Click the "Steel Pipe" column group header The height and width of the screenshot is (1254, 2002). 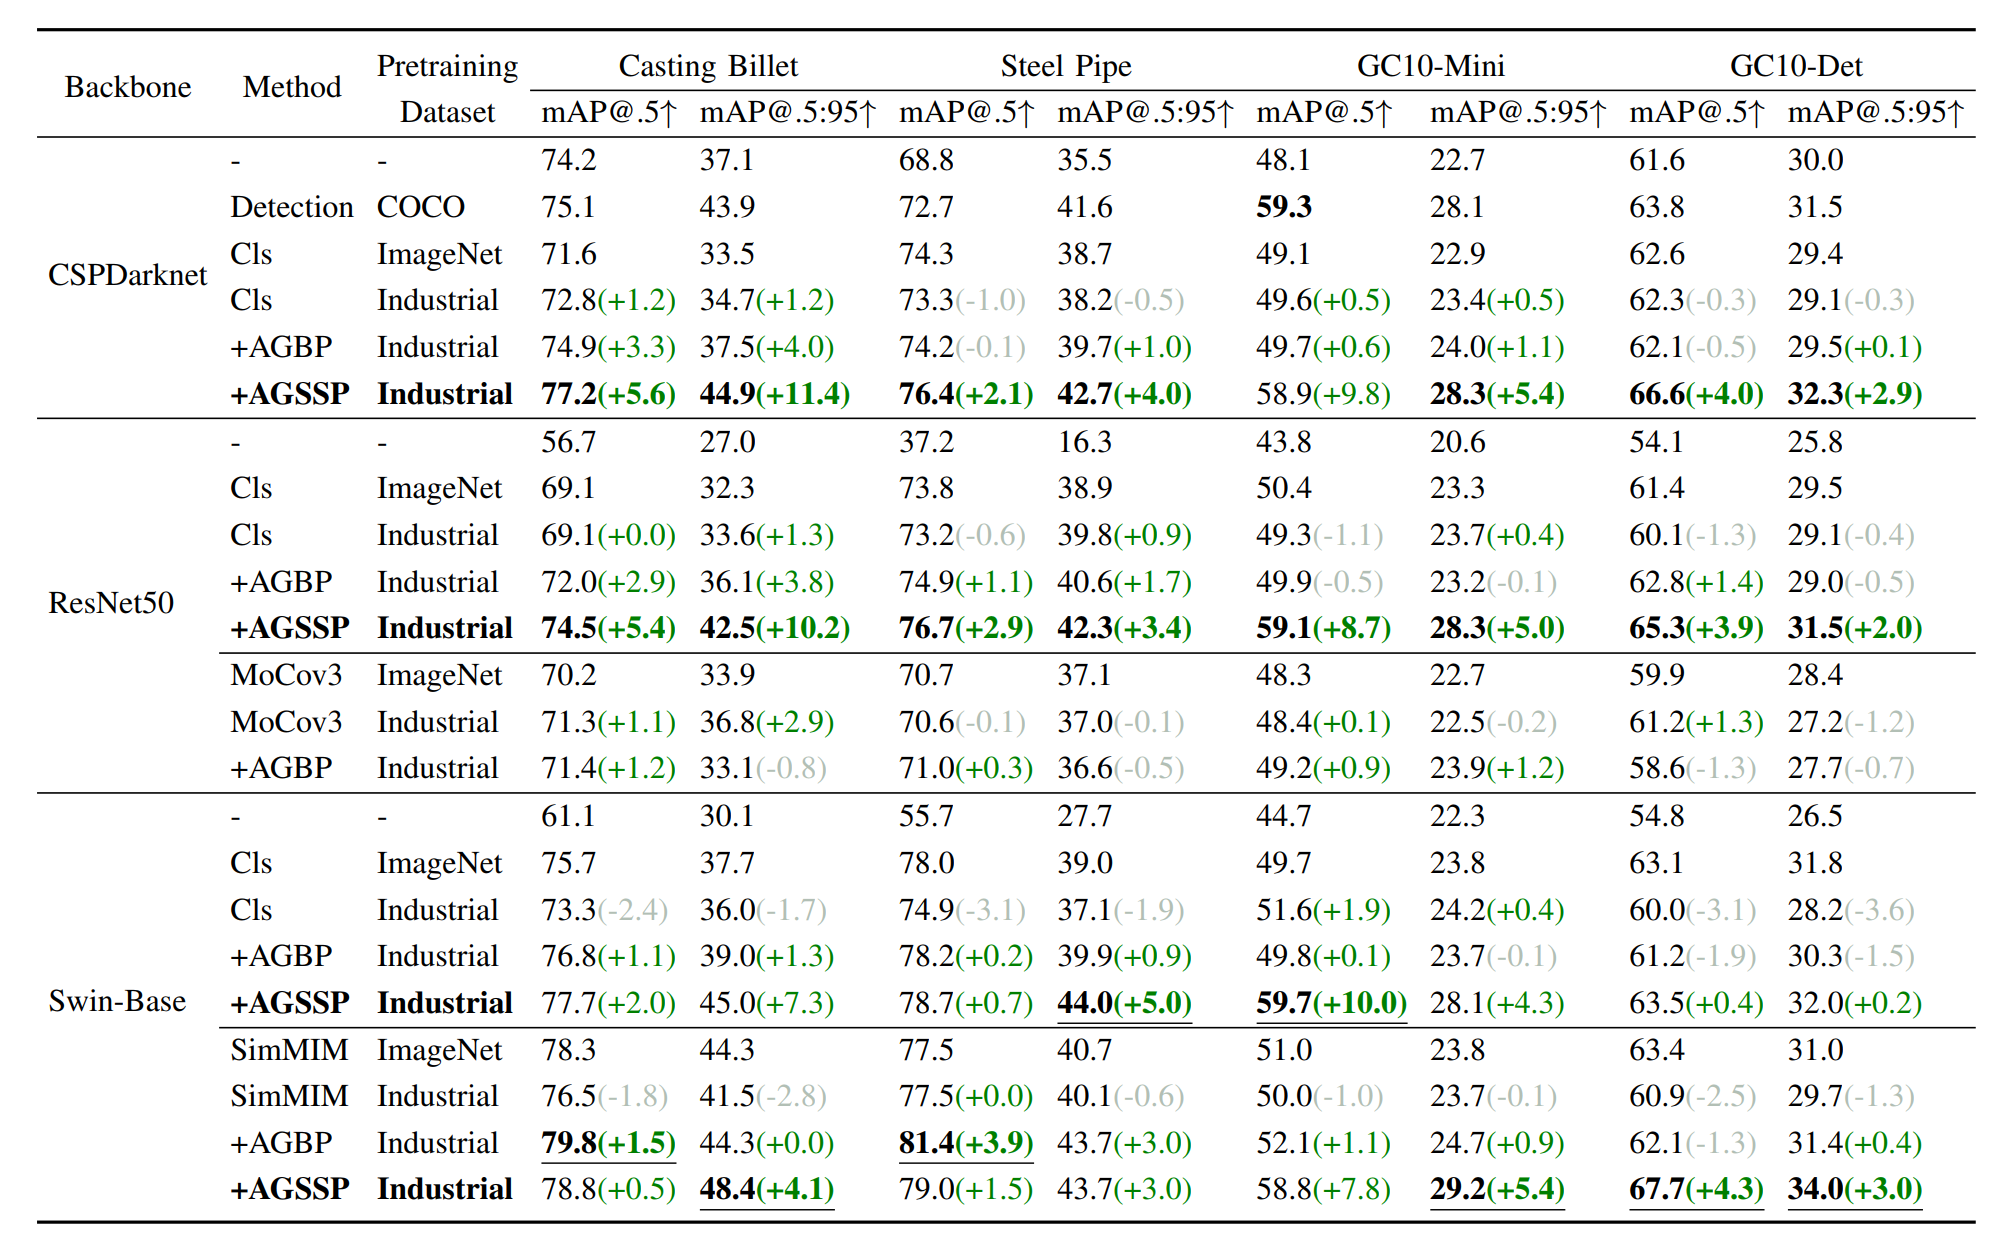1066,66
